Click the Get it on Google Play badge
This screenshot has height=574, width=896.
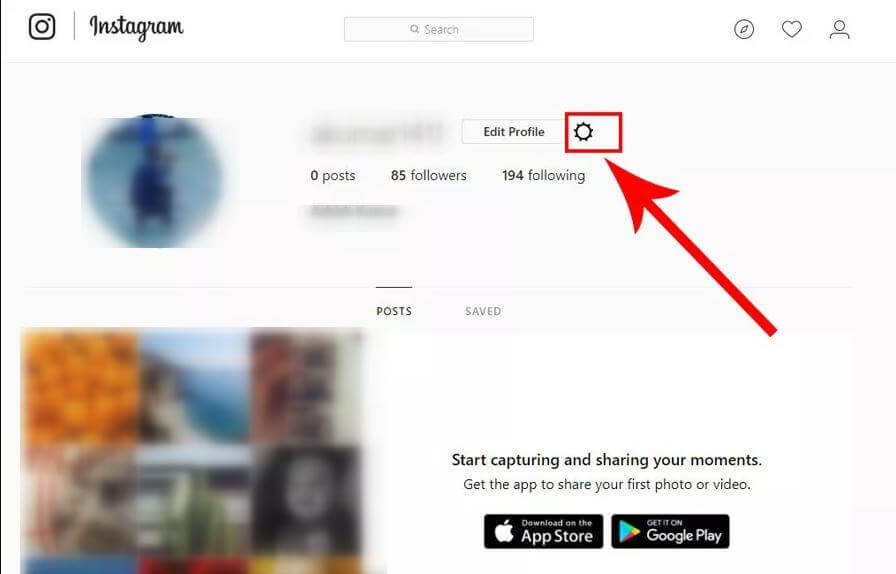[x=670, y=531]
